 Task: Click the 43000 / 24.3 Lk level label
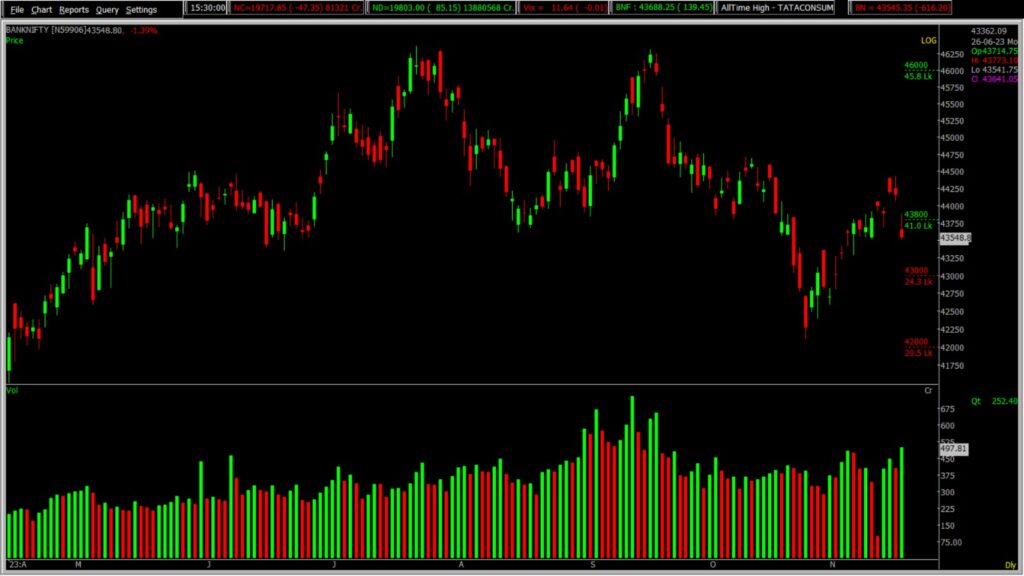tap(918, 276)
